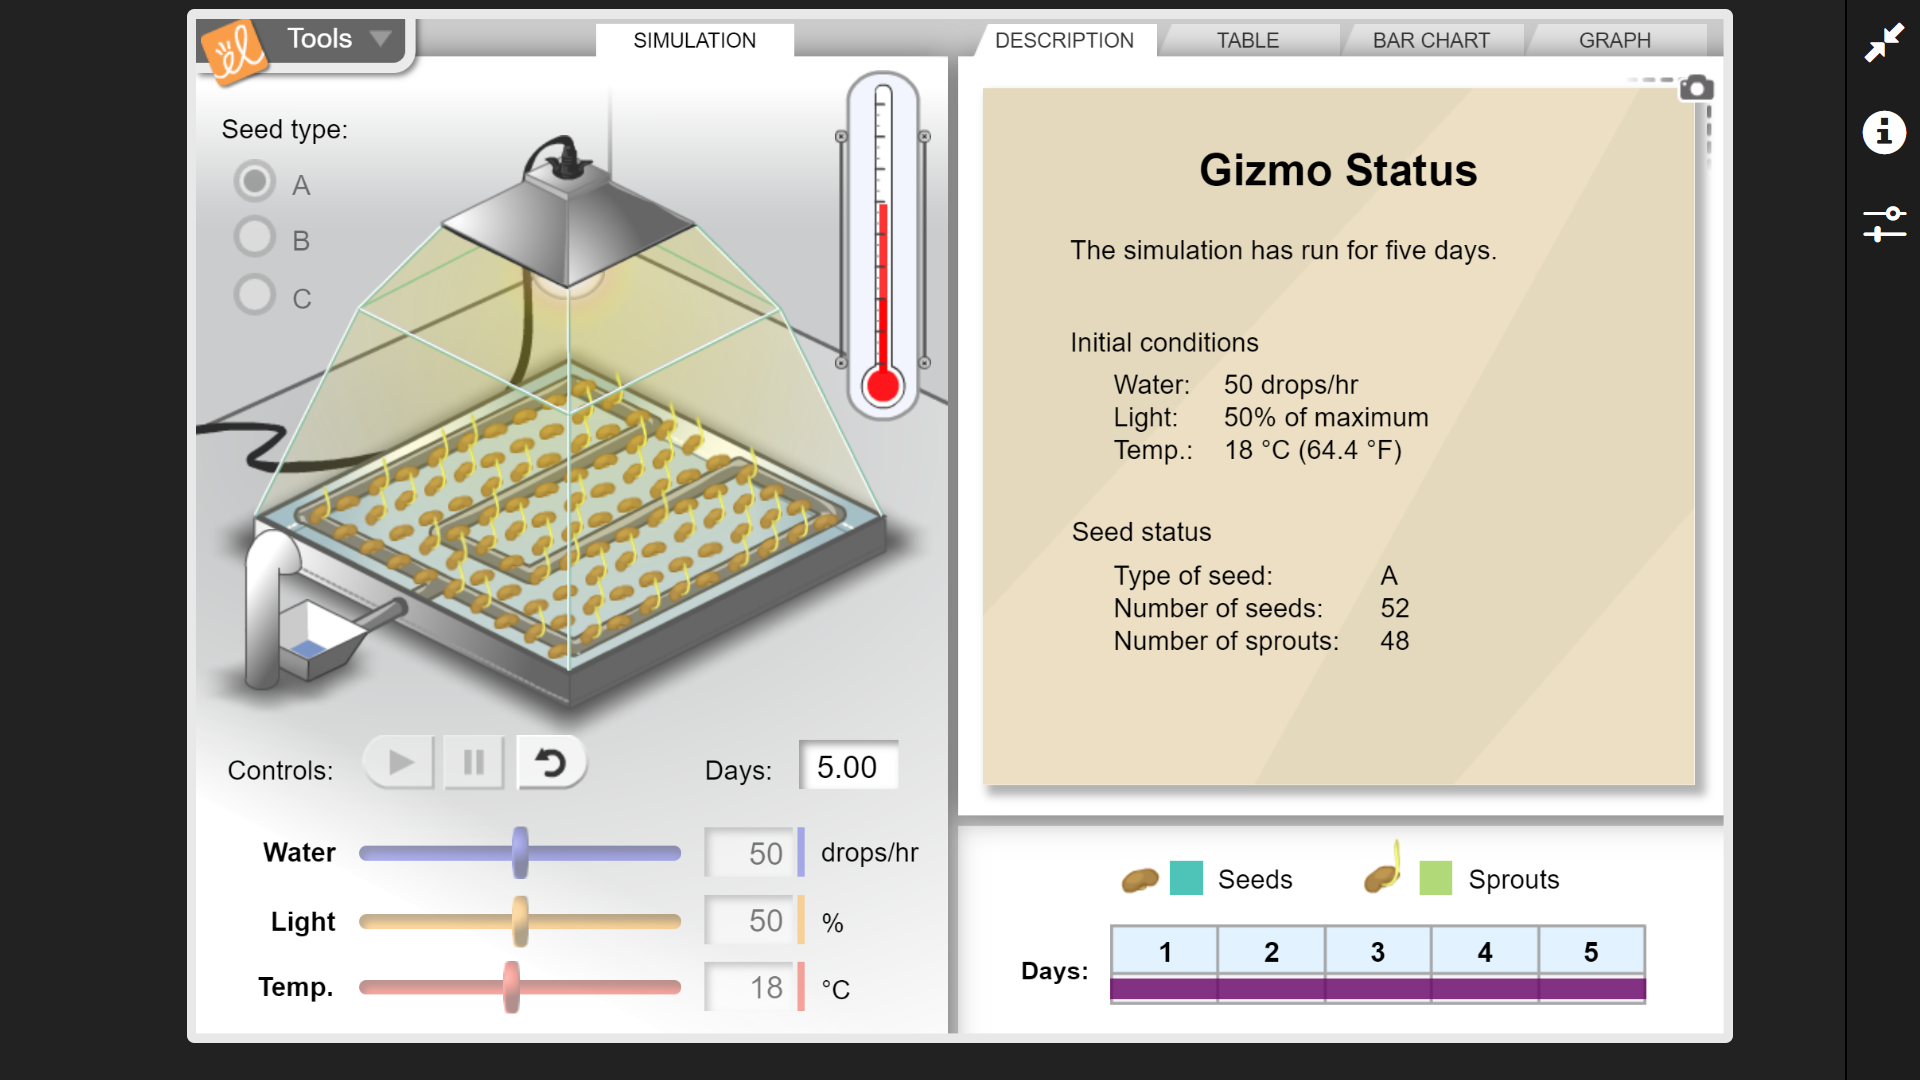Viewport: 1920px width, 1080px height.
Task: Open the BAR CHART tab
Action: (x=1430, y=41)
